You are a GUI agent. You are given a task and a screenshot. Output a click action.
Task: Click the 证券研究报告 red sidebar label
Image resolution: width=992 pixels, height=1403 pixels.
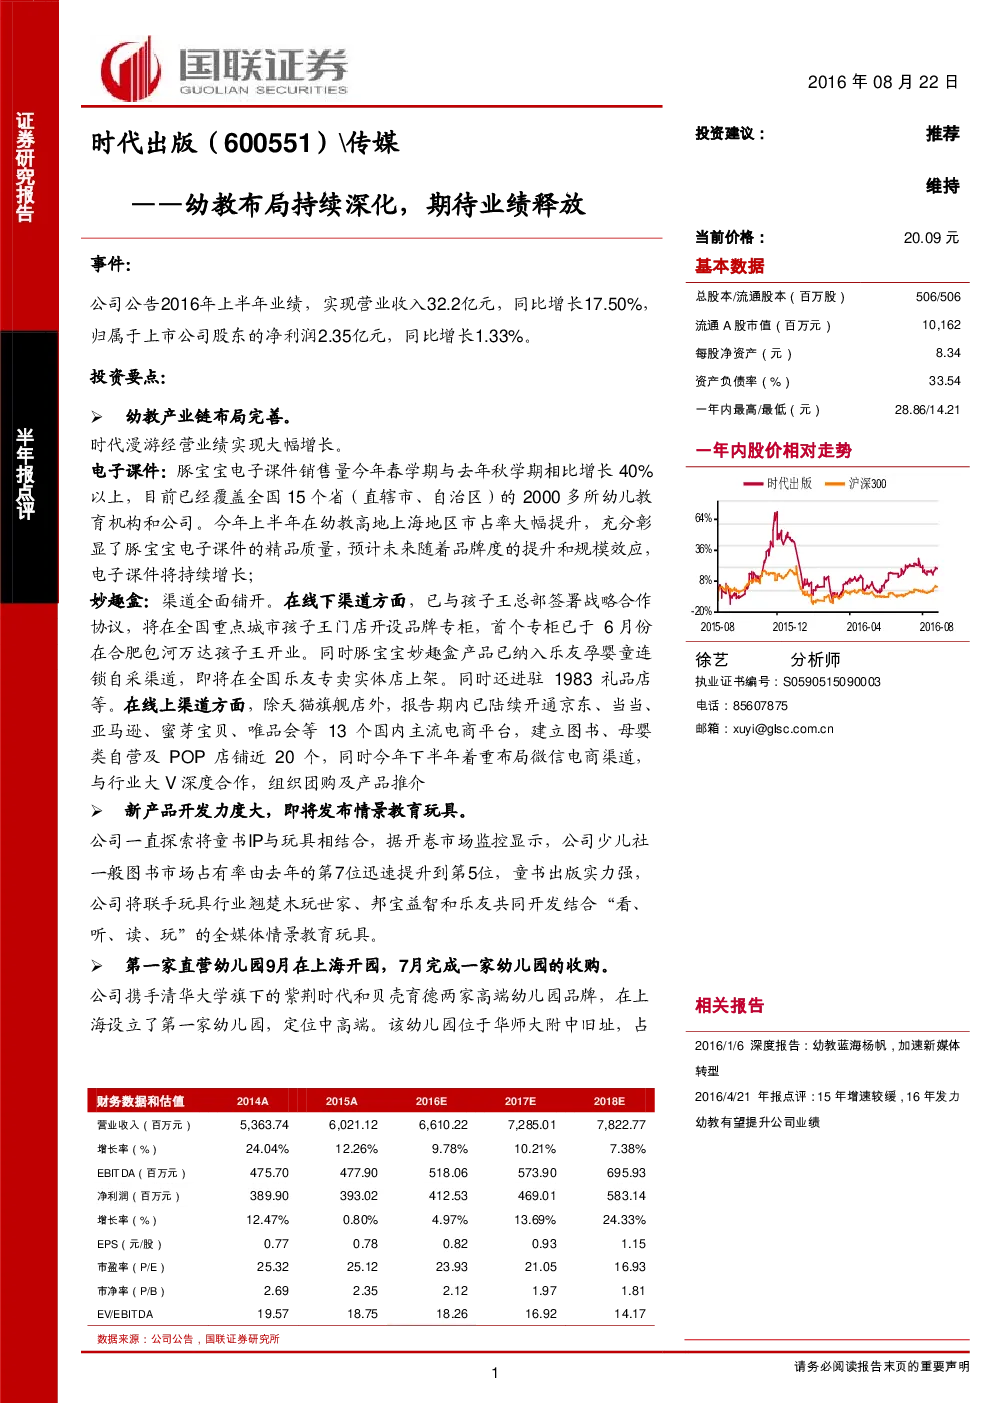25,166
